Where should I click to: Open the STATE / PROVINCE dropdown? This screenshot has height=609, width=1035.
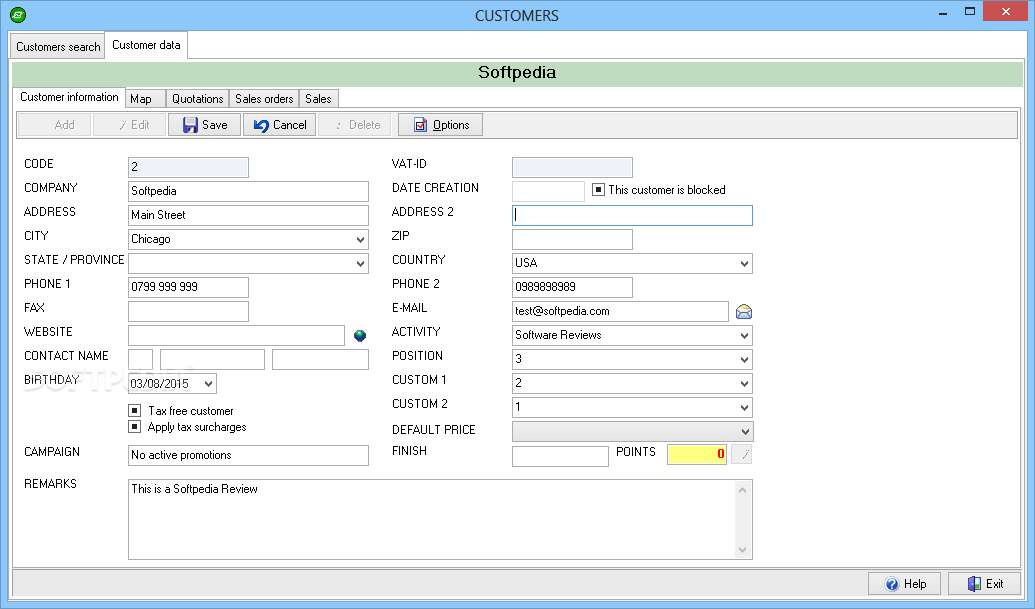(360, 263)
